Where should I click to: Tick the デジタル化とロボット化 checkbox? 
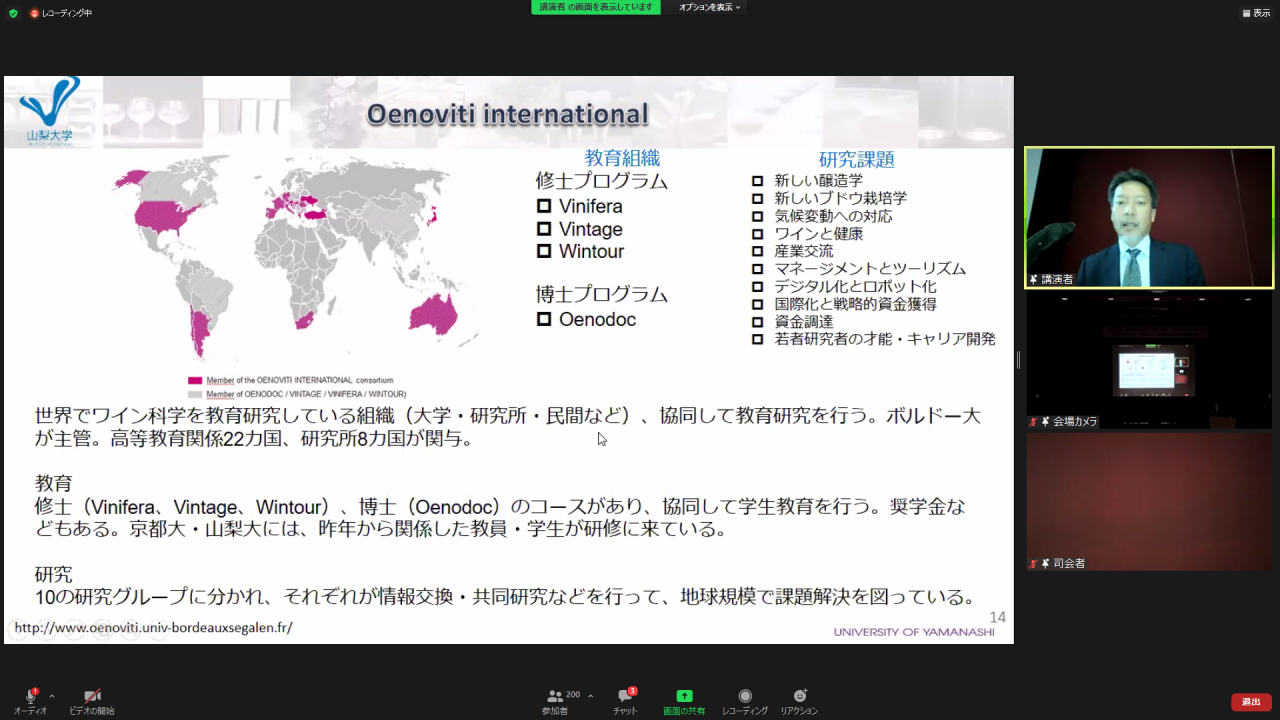[758, 287]
